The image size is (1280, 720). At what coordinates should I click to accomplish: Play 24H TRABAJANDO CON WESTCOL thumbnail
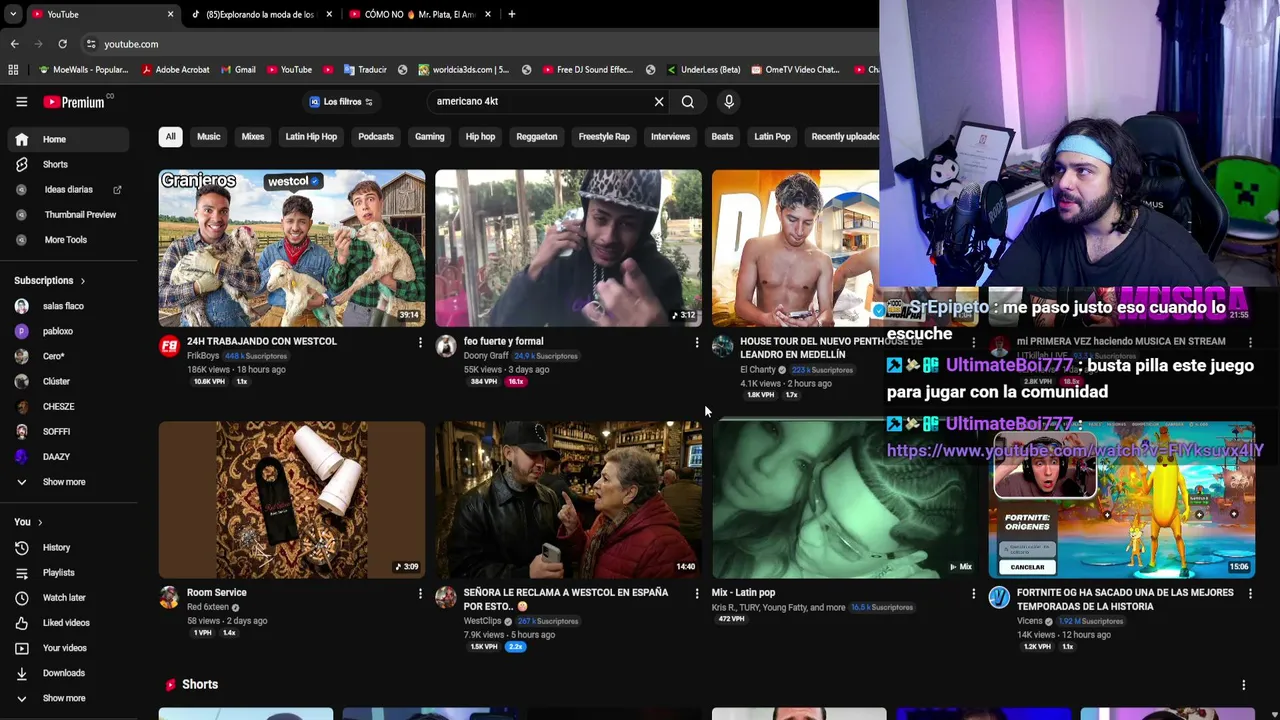[x=292, y=248]
